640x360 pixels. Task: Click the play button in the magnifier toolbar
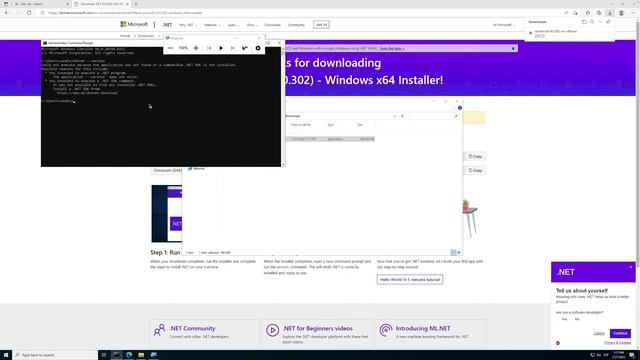coord(221,48)
